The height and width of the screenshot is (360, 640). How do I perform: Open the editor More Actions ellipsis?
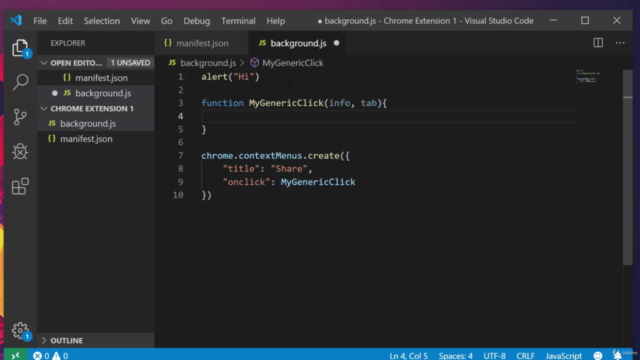pyautogui.click(x=620, y=43)
